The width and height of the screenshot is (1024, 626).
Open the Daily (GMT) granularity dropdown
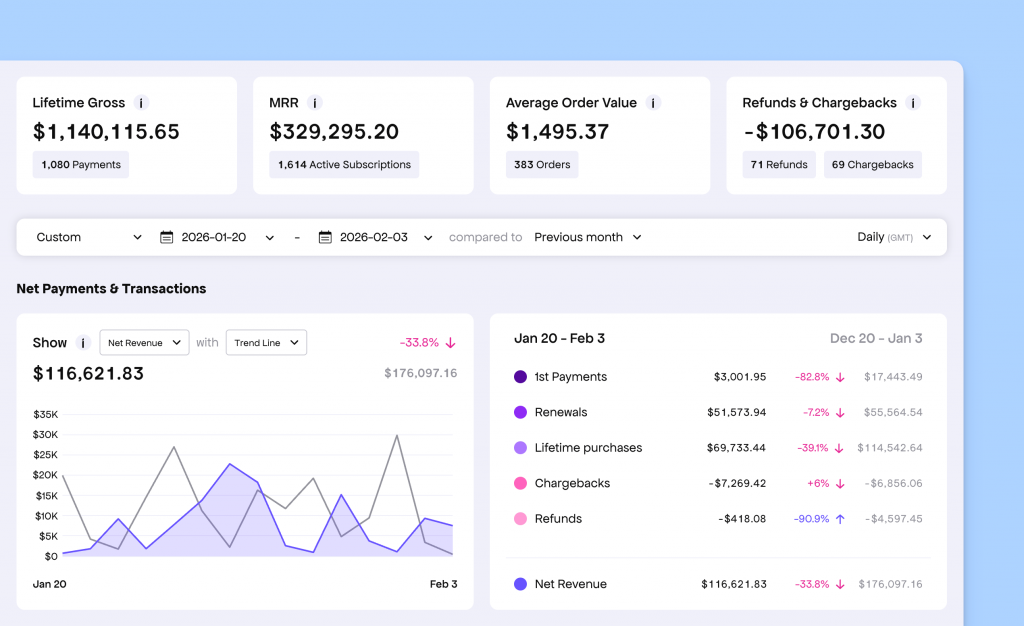895,237
